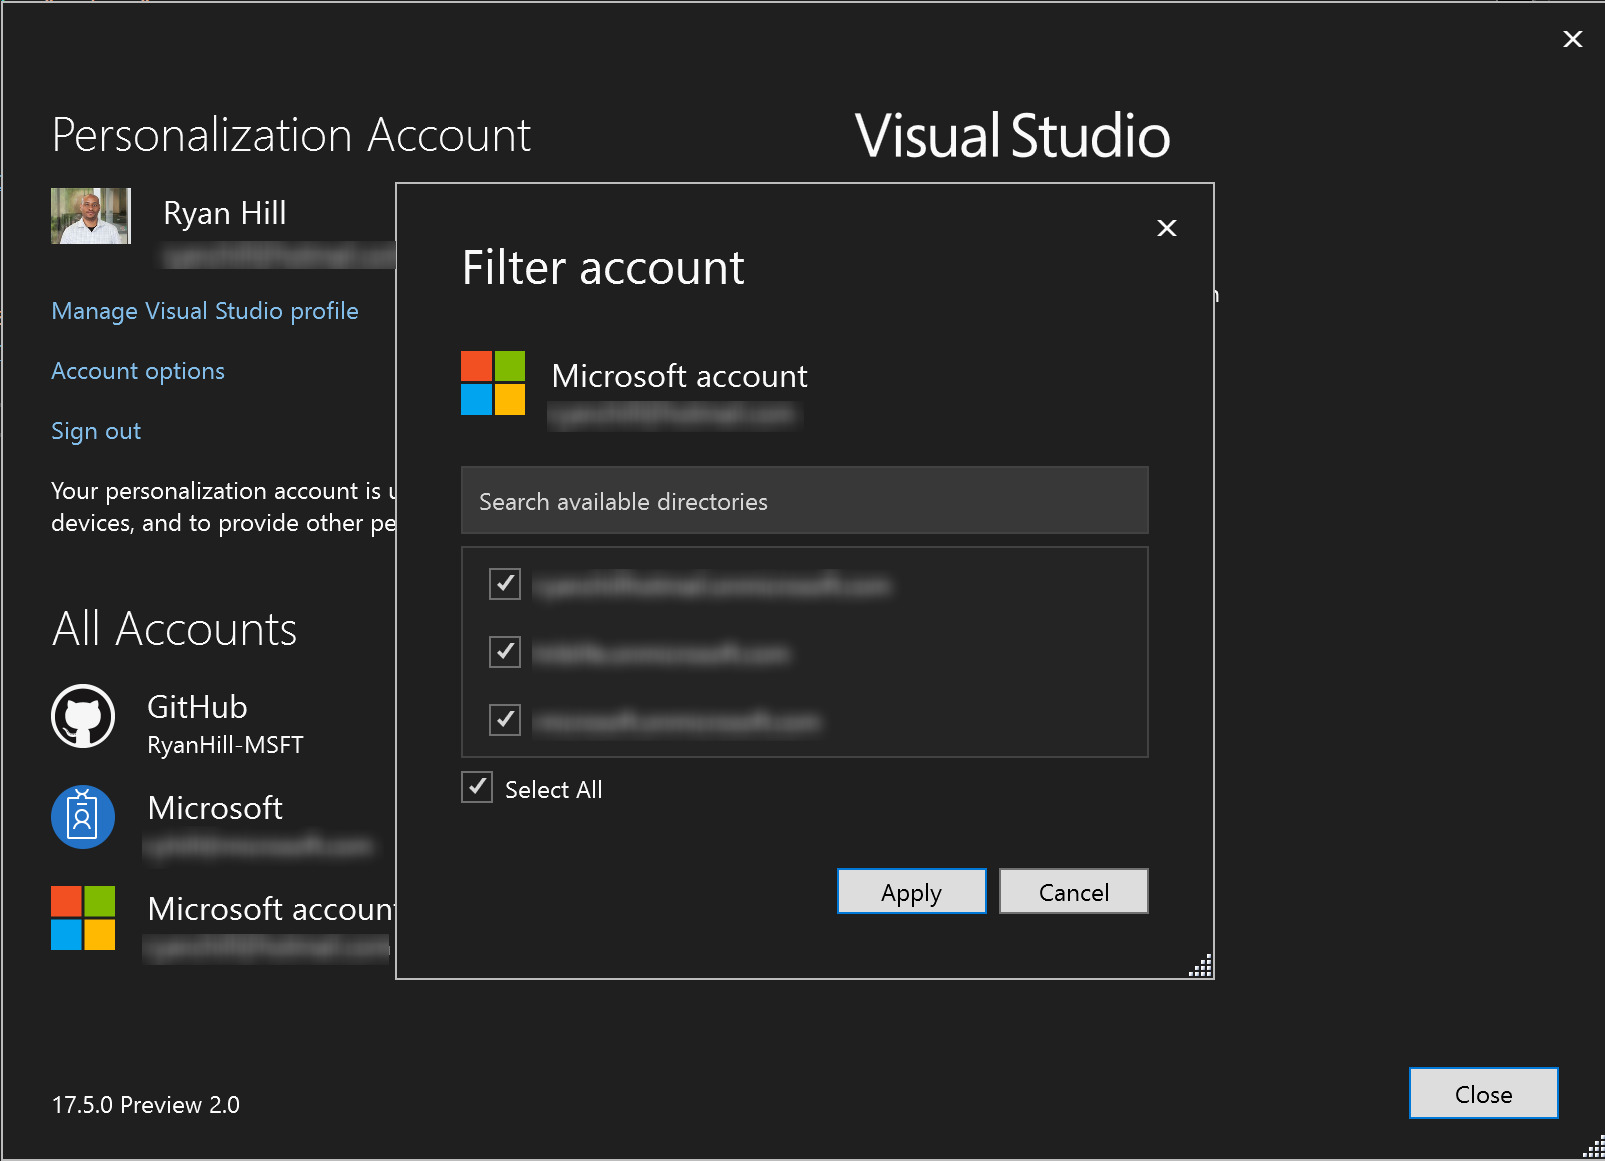Click the All Accounts heading
1605x1161 pixels.
(174, 629)
